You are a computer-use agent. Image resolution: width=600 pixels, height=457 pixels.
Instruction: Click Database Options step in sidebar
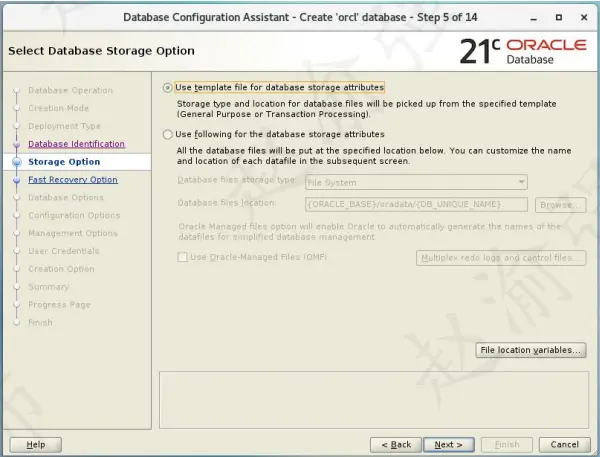pyautogui.click(x=66, y=197)
